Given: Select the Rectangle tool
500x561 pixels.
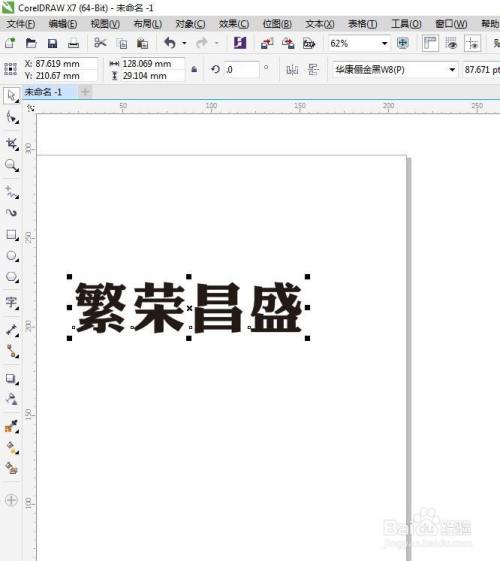Looking at the screenshot, I should (11, 235).
